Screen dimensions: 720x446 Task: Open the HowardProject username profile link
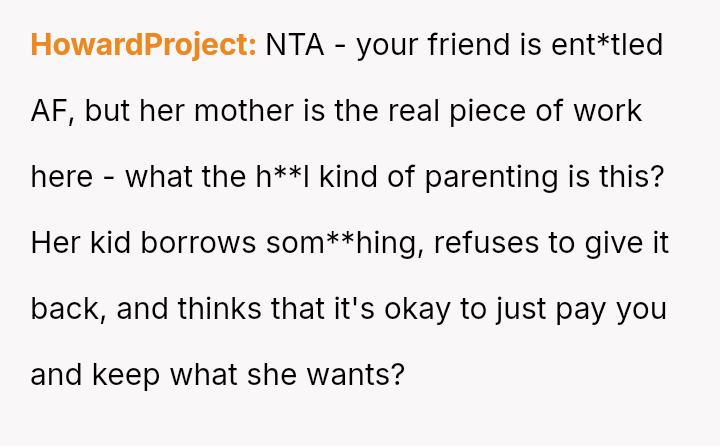144,45
